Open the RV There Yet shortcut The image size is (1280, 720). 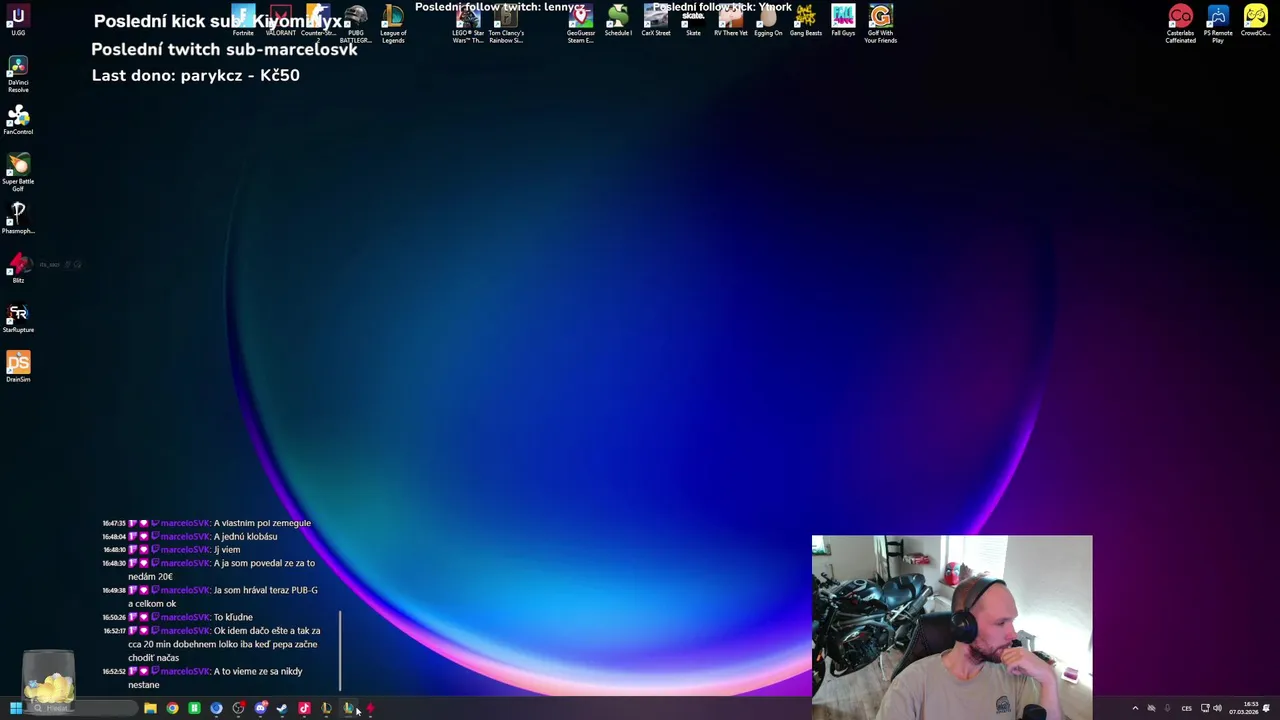731,21
